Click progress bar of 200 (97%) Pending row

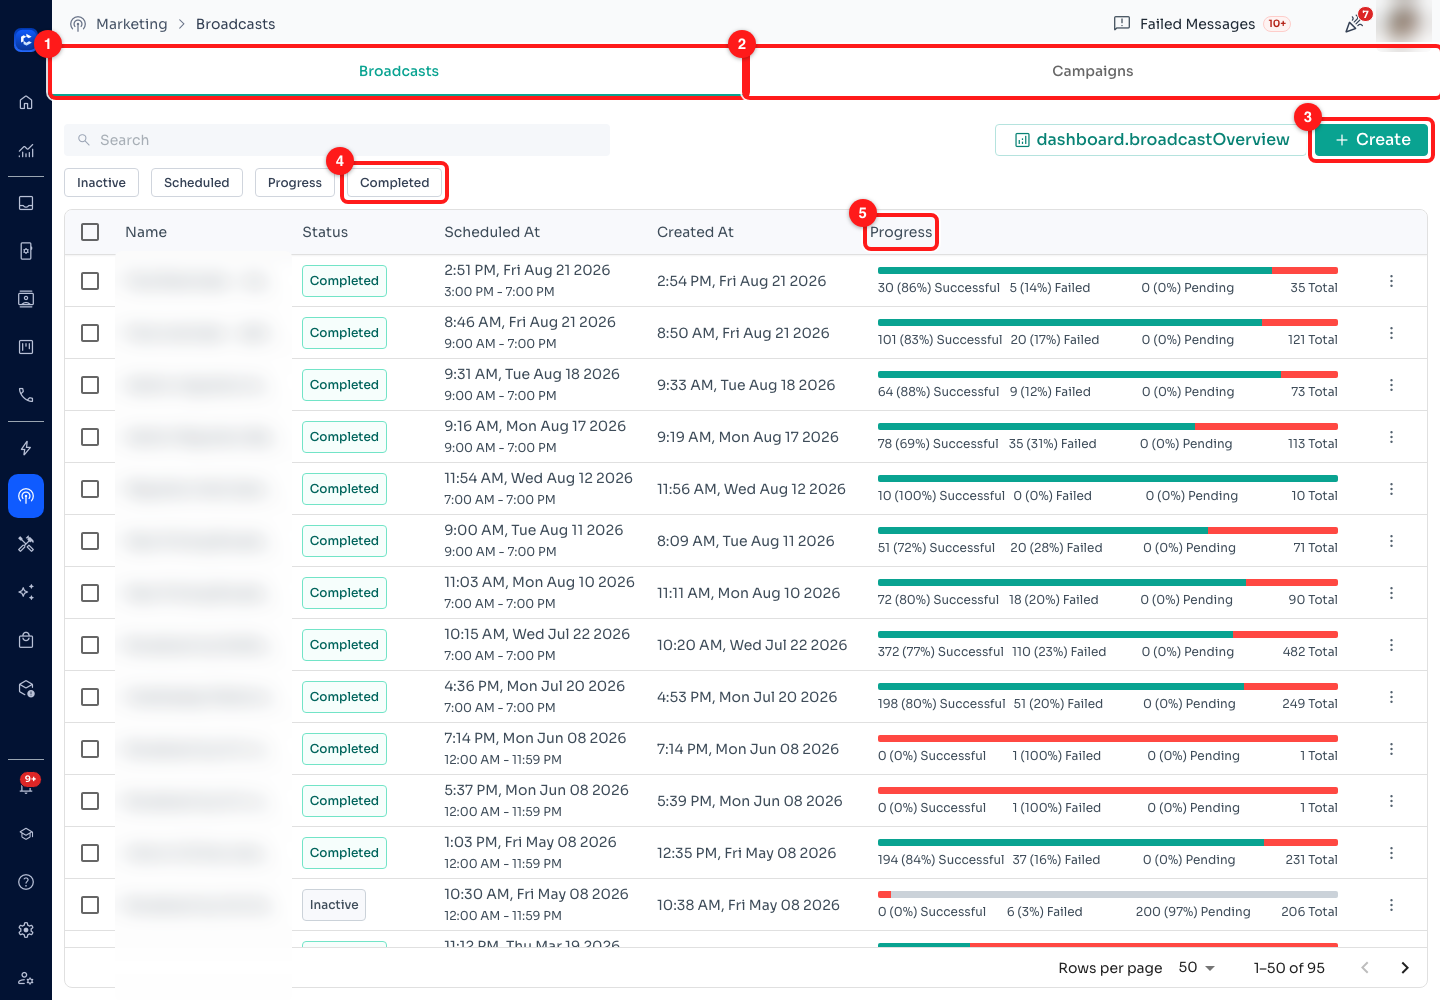pyautogui.click(x=1107, y=895)
